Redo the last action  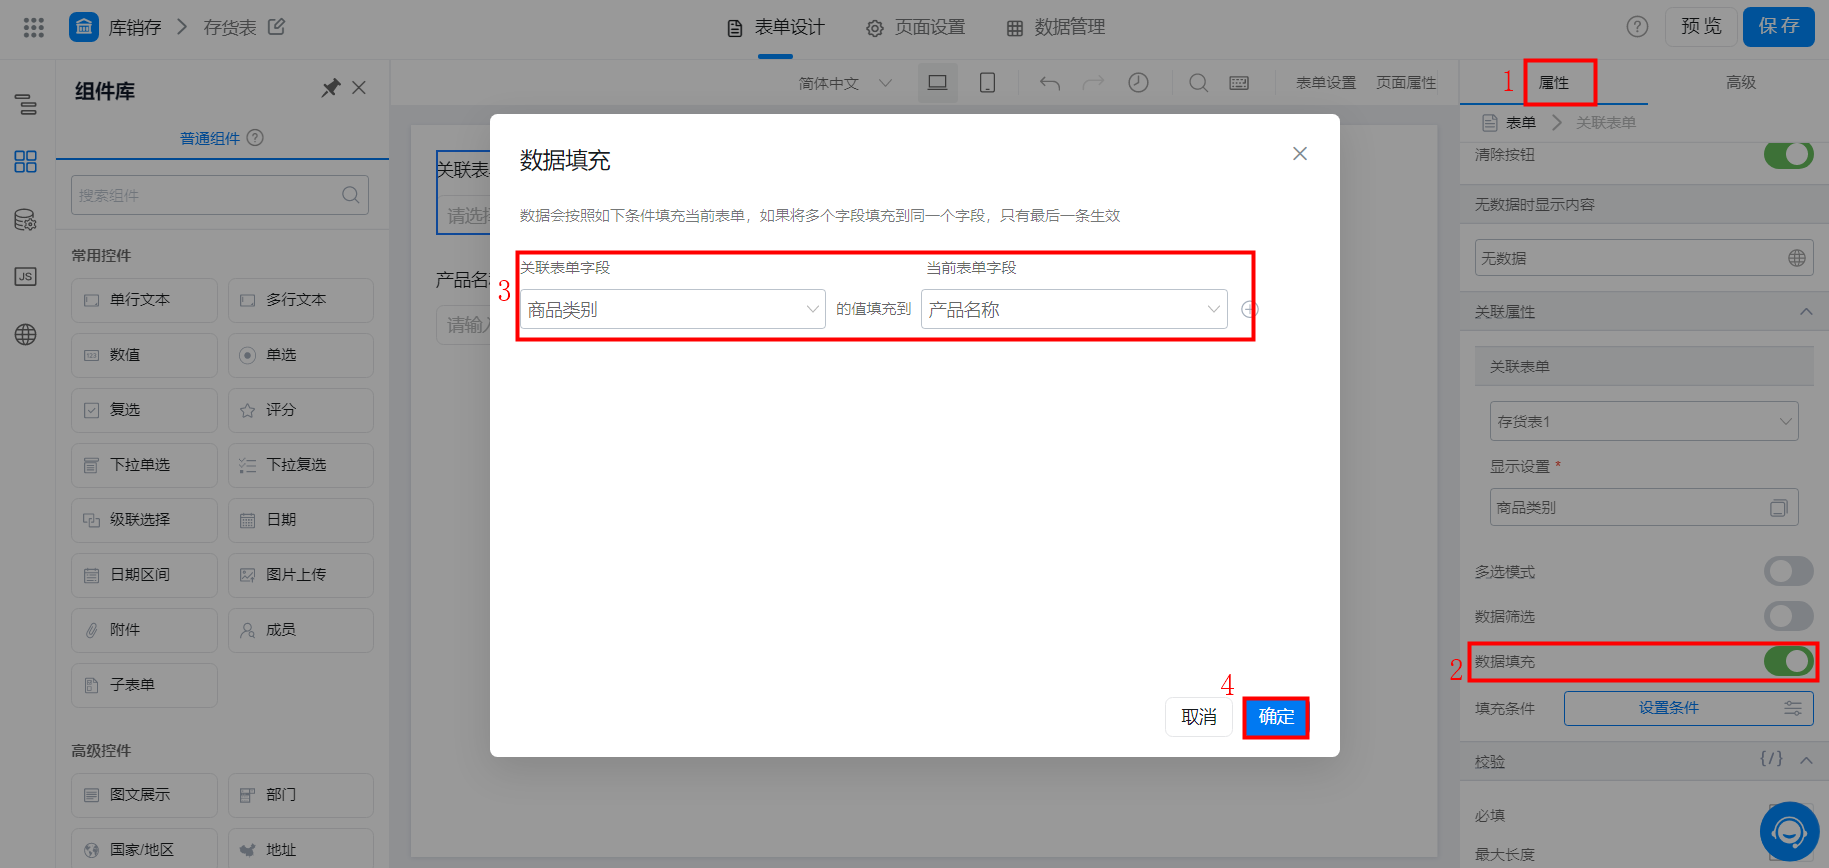[x=1094, y=83]
